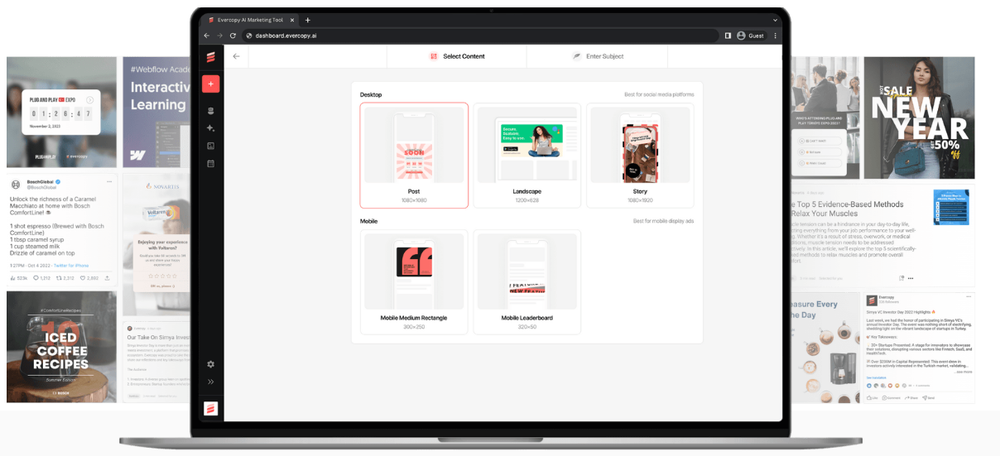
Task: Click the Twitter for iPhone link in tweet
Action: click(71, 265)
